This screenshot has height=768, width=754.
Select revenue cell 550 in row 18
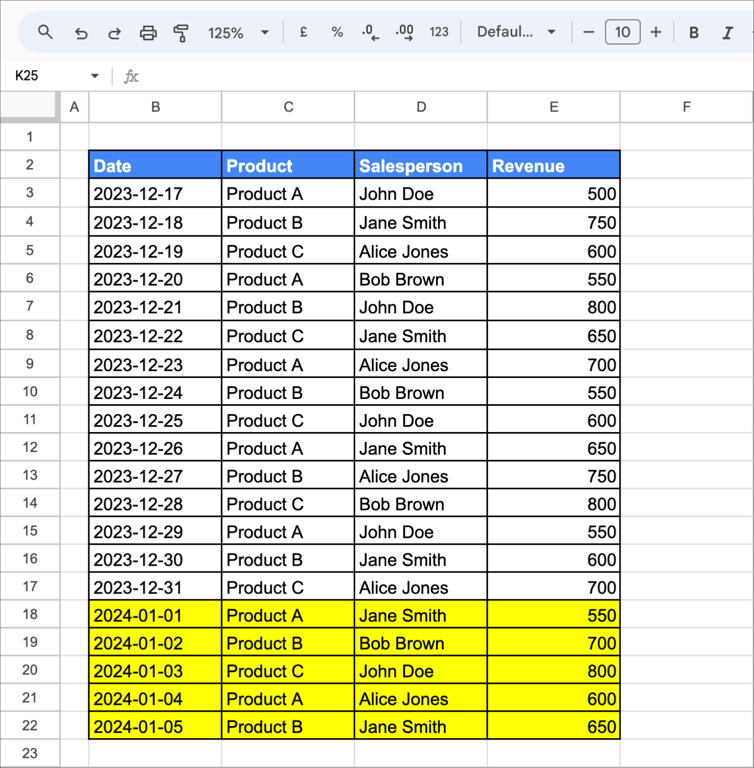pos(554,615)
